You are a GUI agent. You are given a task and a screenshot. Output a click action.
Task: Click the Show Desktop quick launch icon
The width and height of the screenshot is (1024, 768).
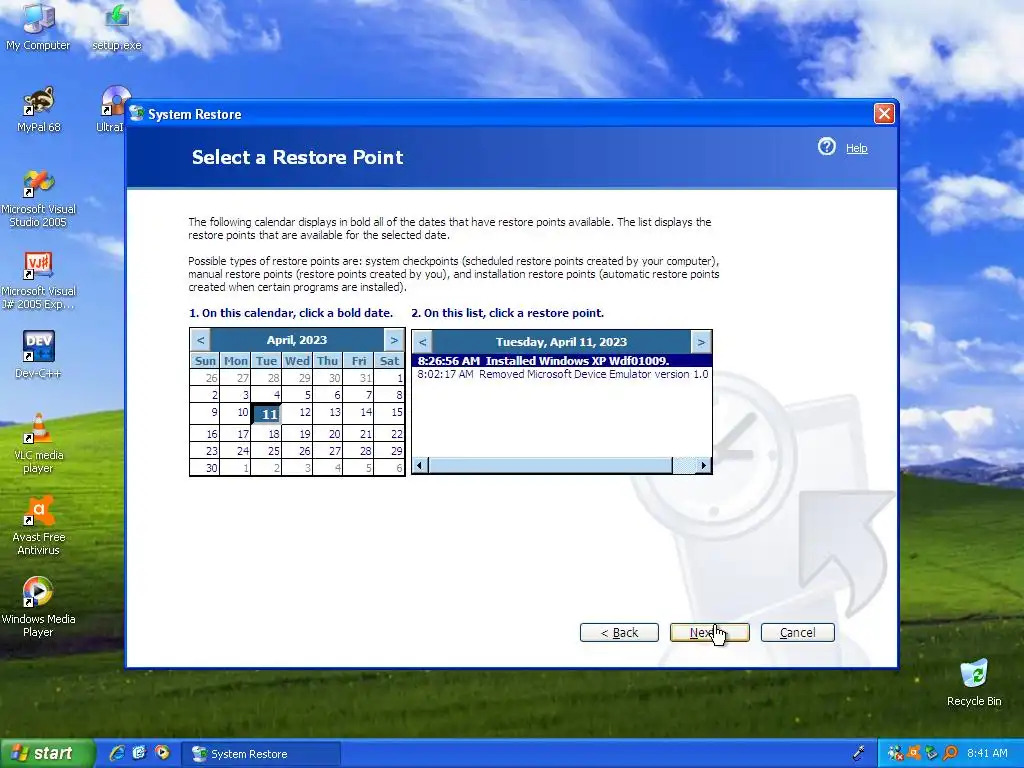click(x=139, y=753)
